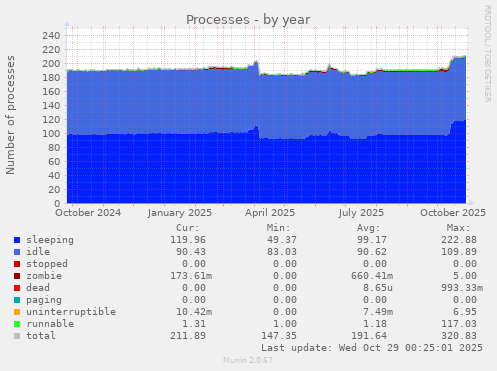Click the 'April 2025' x-axis label
The width and height of the screenshot is (497, 371).
point(270,213)
